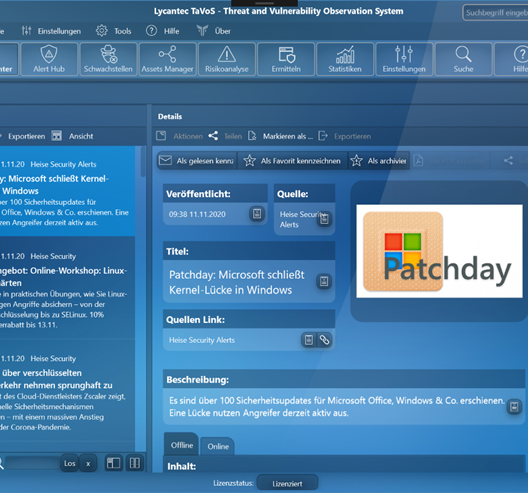Click the Lizenziert license status button
Image resolution: width=528 pixels, height=493 pixels.
[287, 484]
